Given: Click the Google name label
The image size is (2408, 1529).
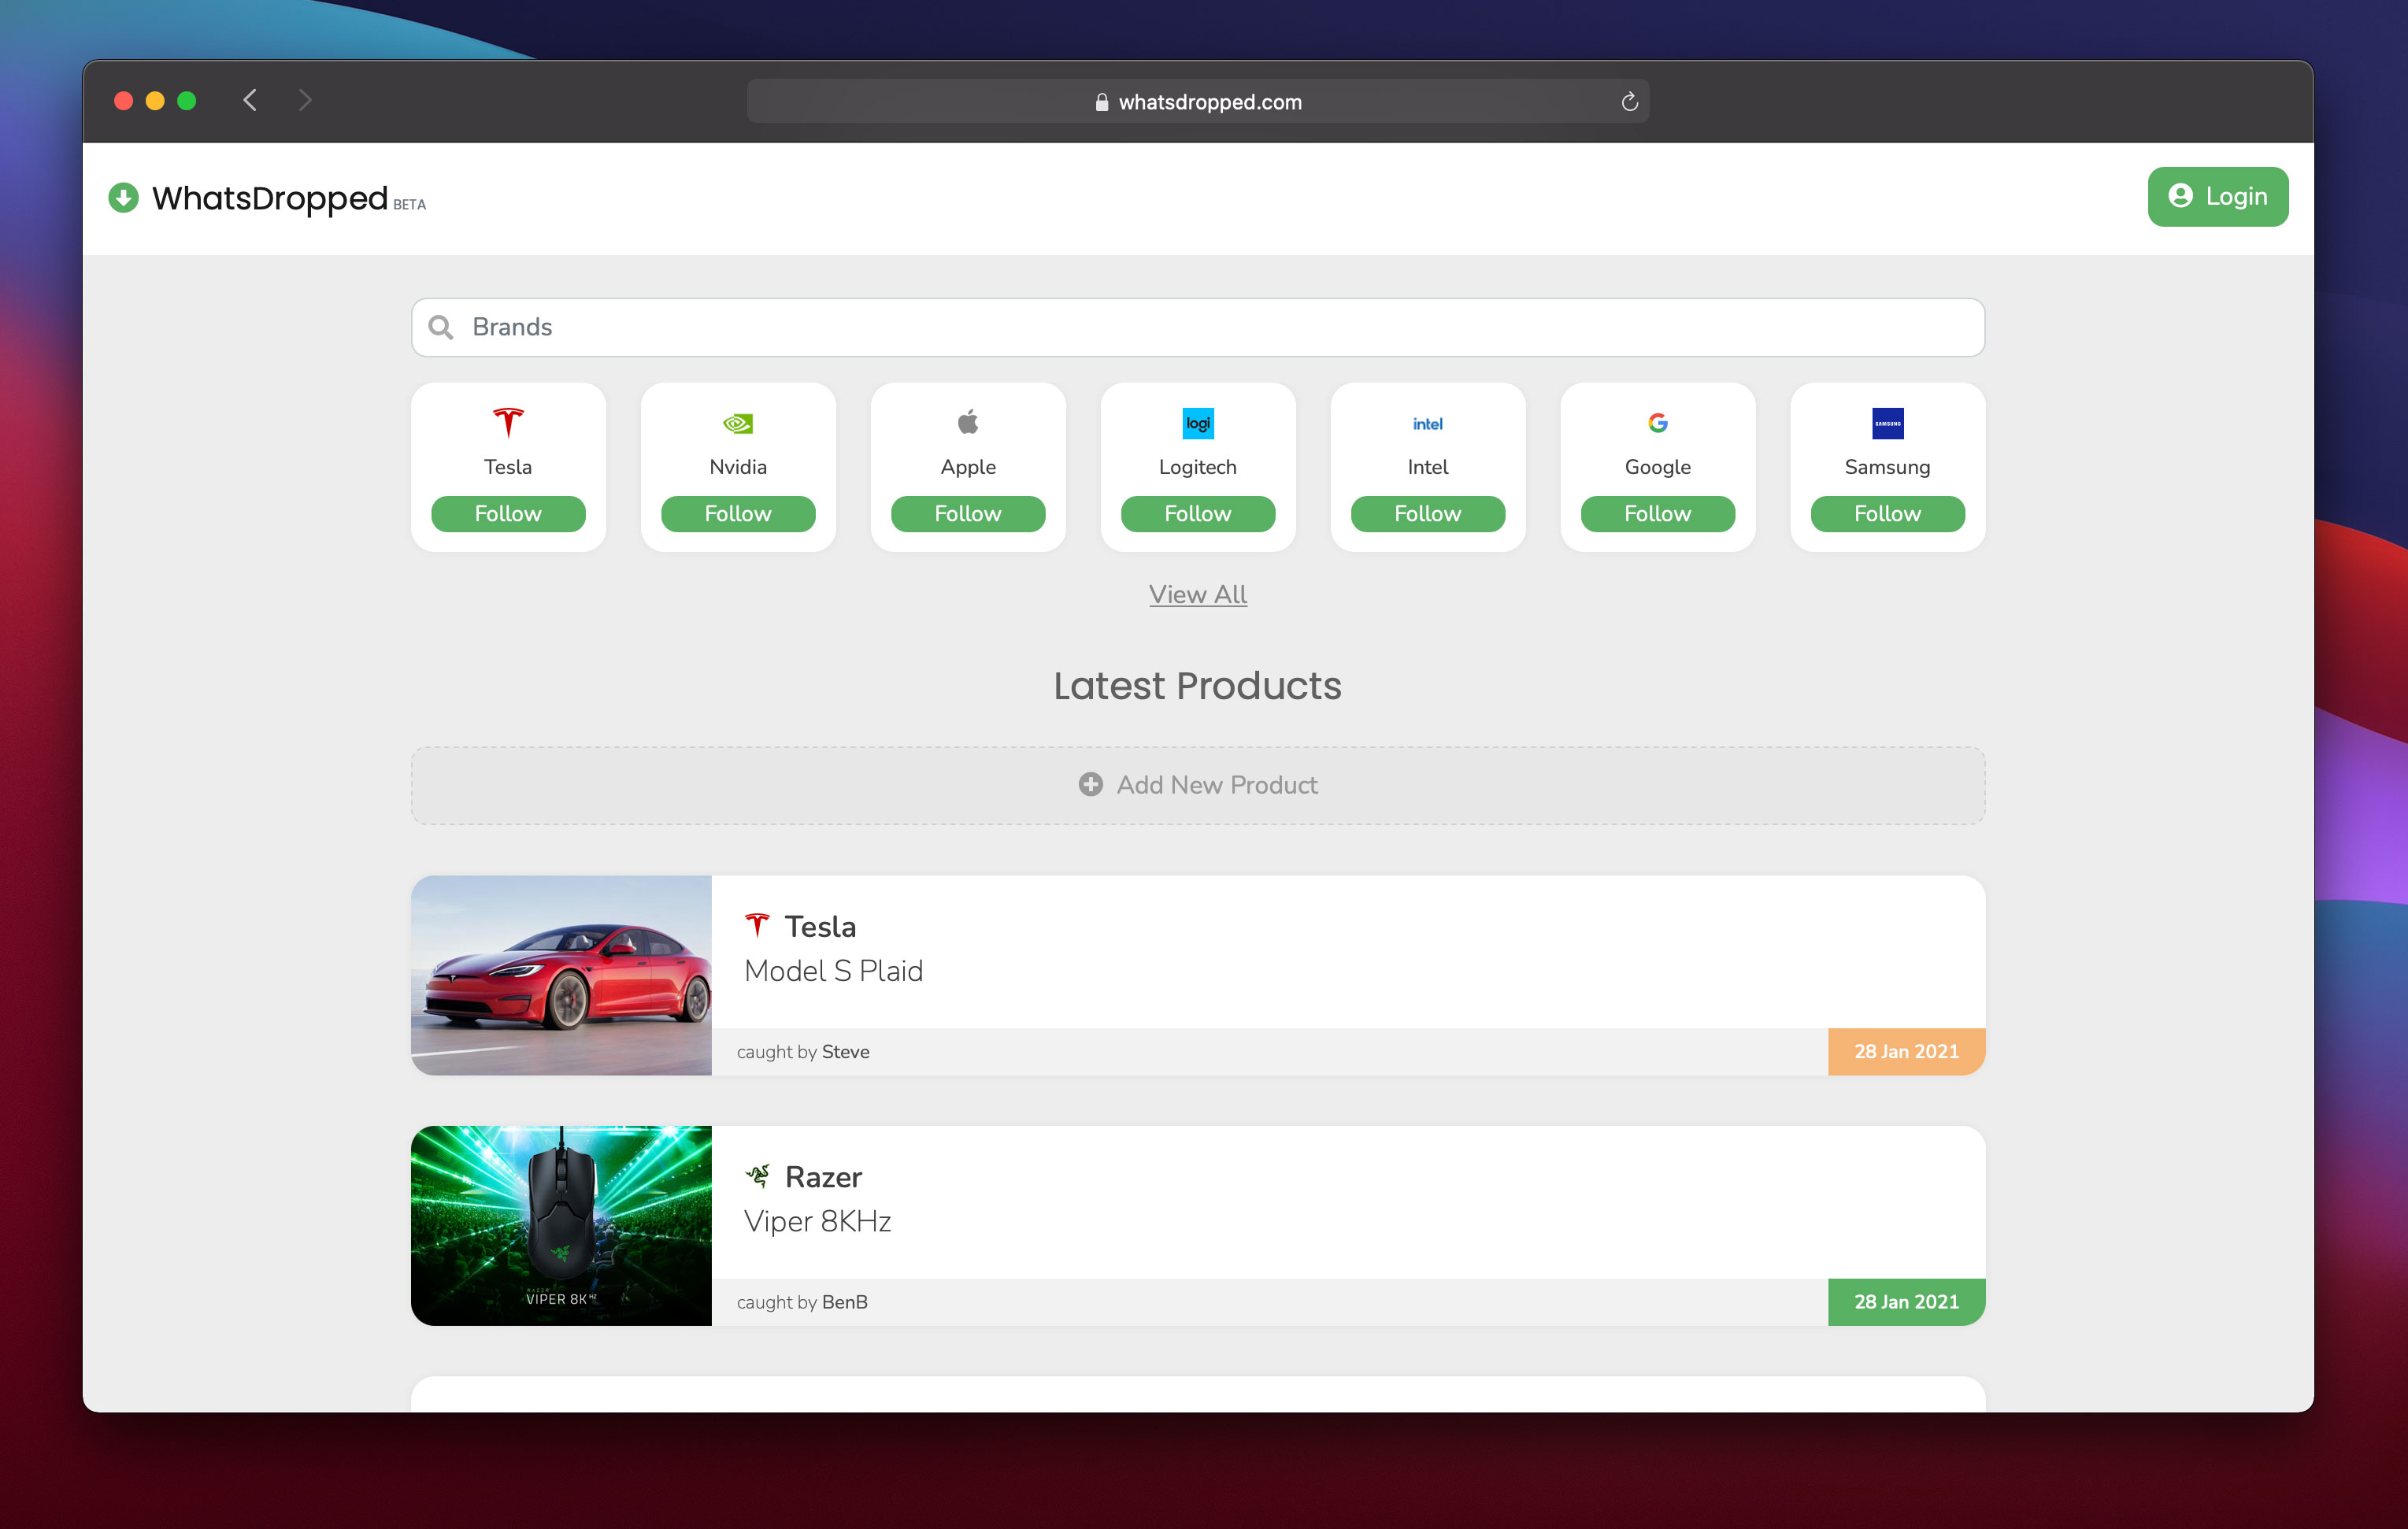Looking at the screenshot, I should [1658, 467].
